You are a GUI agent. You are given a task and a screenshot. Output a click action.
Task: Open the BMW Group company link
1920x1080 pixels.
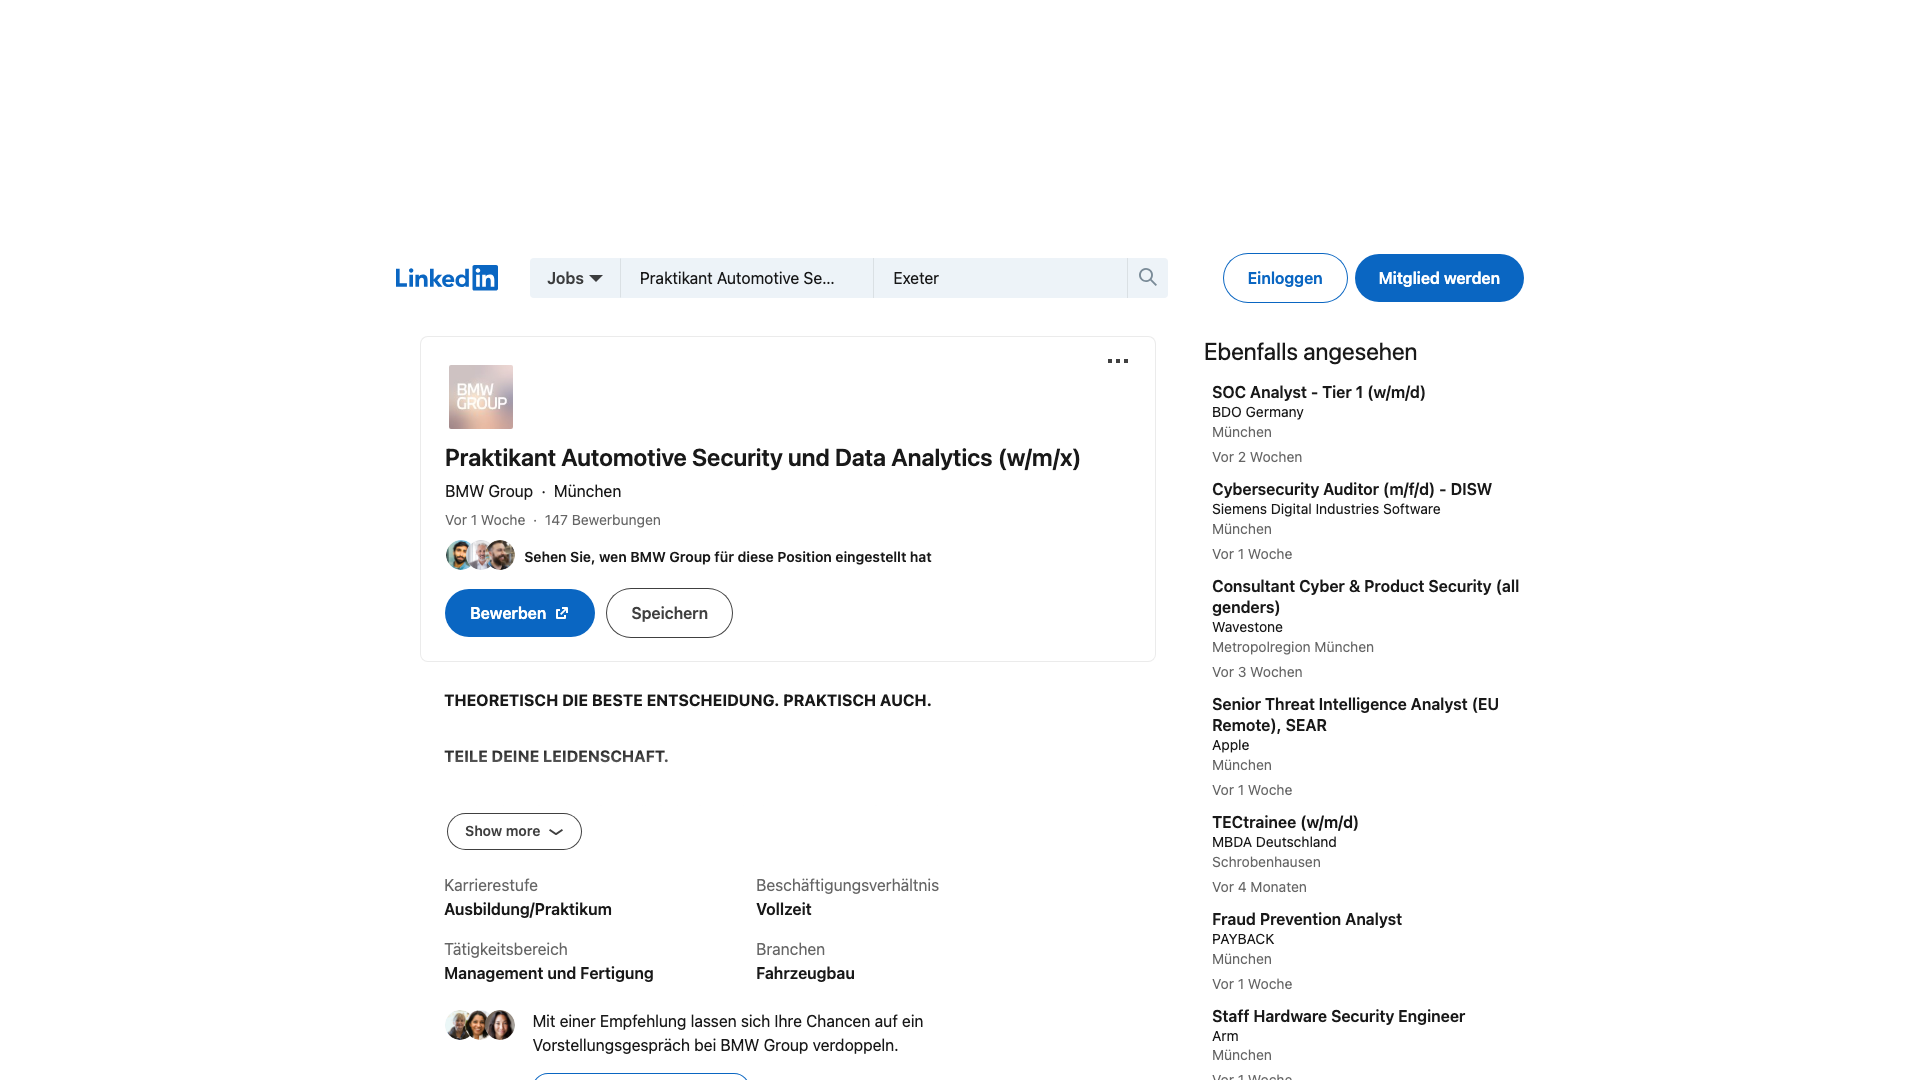pos(489,491)
